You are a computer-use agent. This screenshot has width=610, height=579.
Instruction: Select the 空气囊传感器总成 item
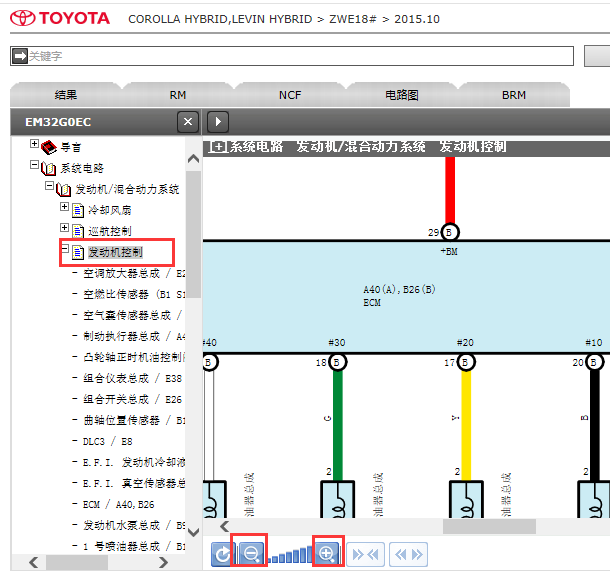pyautogui.click(x=132, y=316)
